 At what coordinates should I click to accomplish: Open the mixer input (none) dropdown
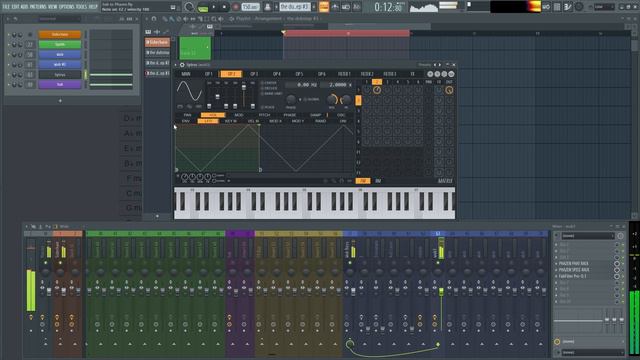tap(588, 236)
